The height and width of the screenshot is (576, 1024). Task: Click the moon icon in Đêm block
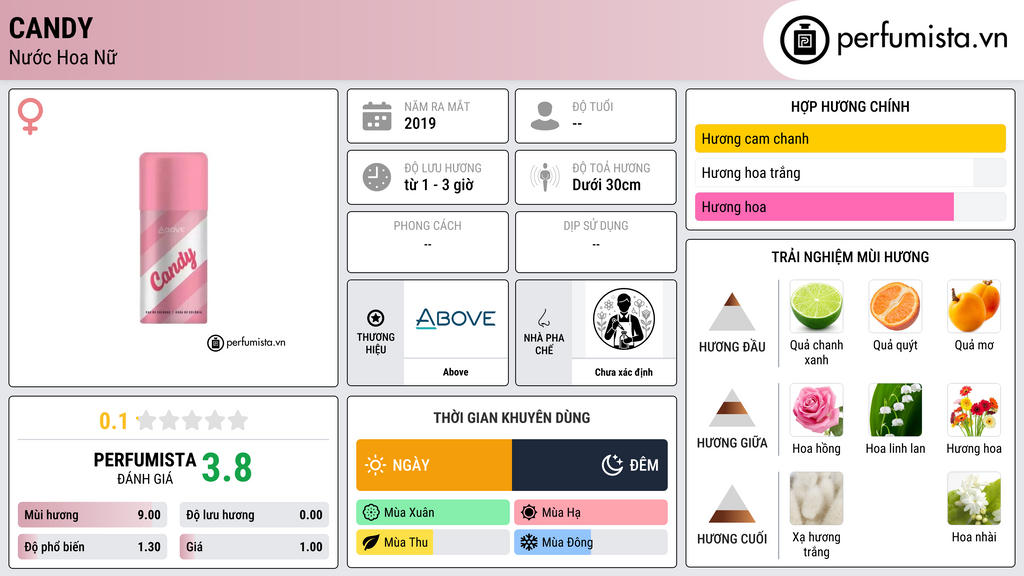click(613, 465)
